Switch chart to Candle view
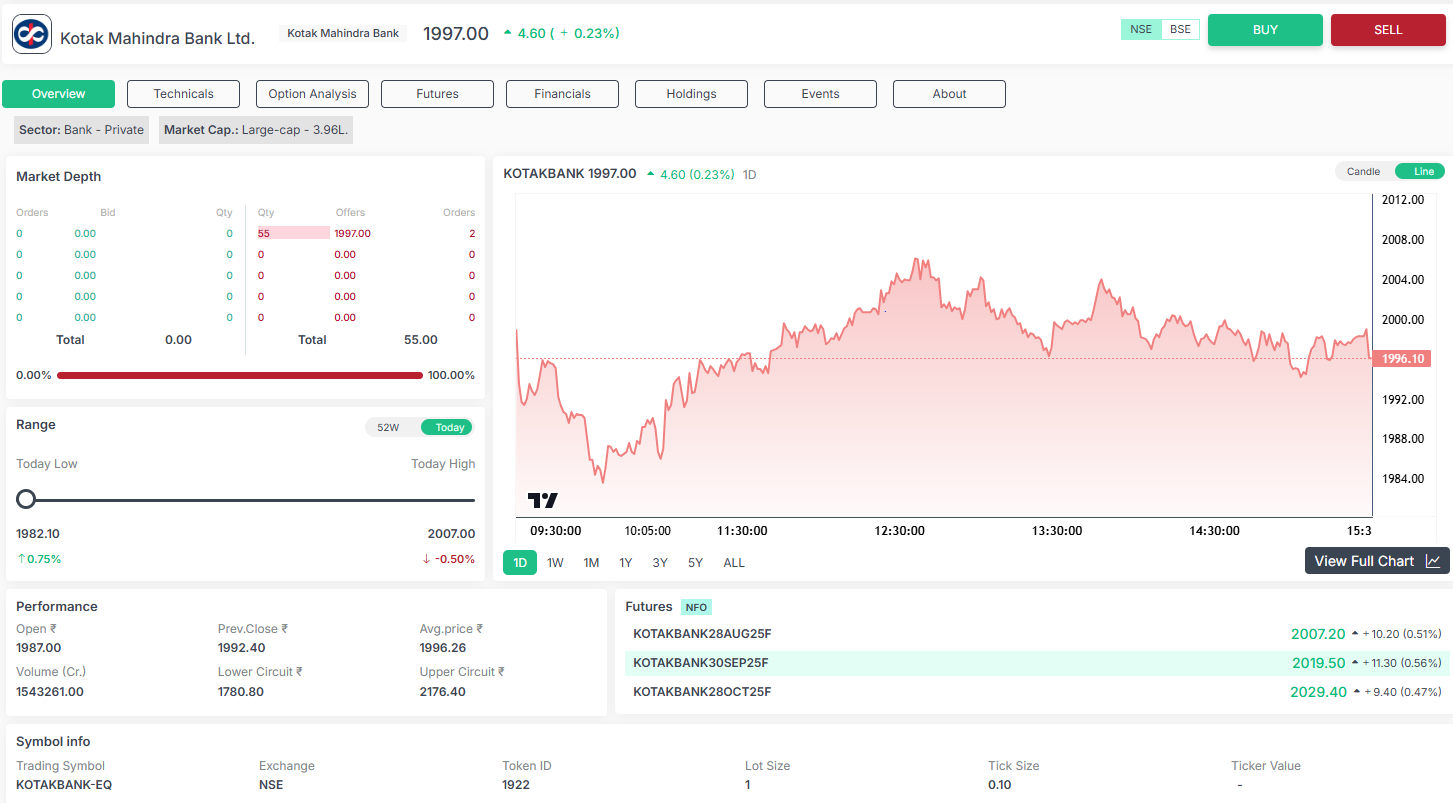1453x803 pixels. [x=1363, y=171]
